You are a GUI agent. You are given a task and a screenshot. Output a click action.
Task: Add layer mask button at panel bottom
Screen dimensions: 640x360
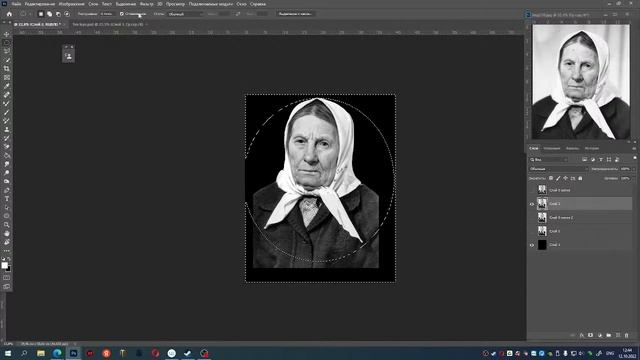point(591,335)
